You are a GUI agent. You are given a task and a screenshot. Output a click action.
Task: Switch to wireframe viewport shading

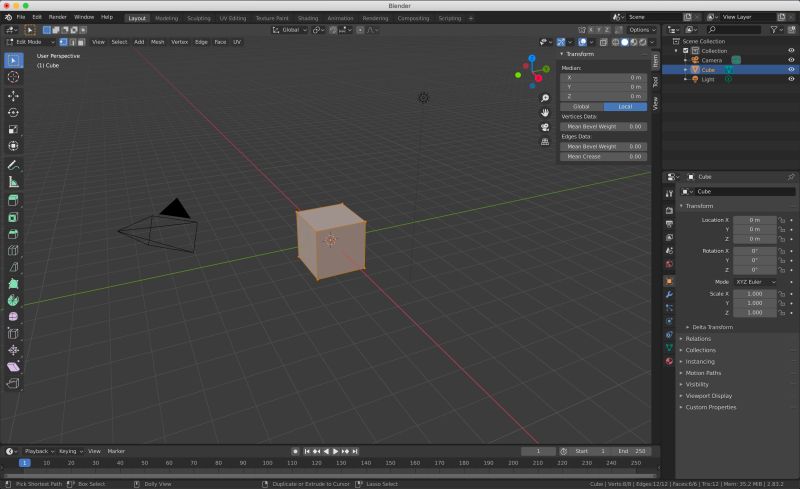pos(616,42)
